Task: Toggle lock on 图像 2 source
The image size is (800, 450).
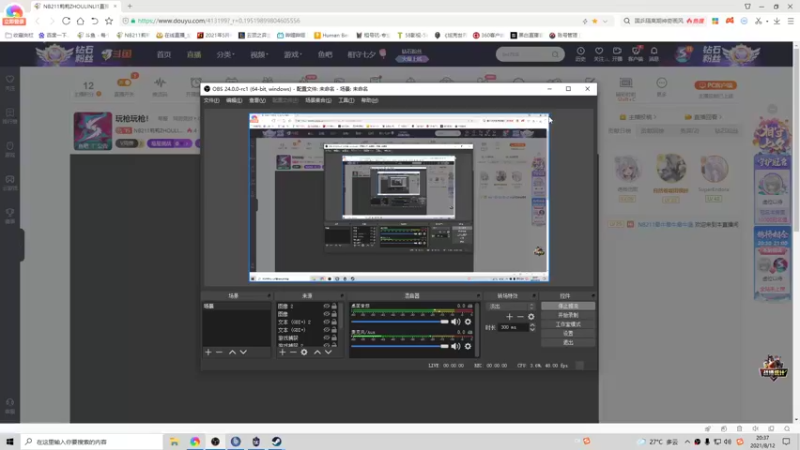Action: [334, 306]
